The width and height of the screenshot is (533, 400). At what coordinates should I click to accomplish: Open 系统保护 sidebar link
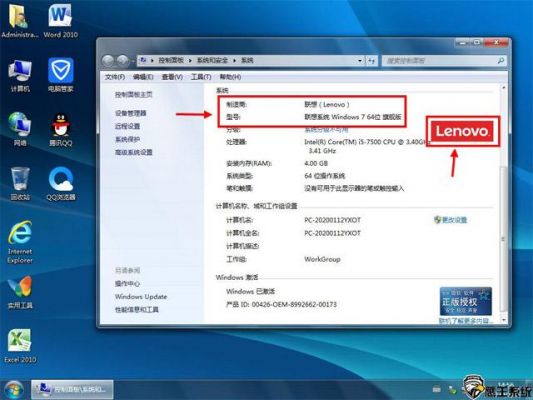(127, 139)
